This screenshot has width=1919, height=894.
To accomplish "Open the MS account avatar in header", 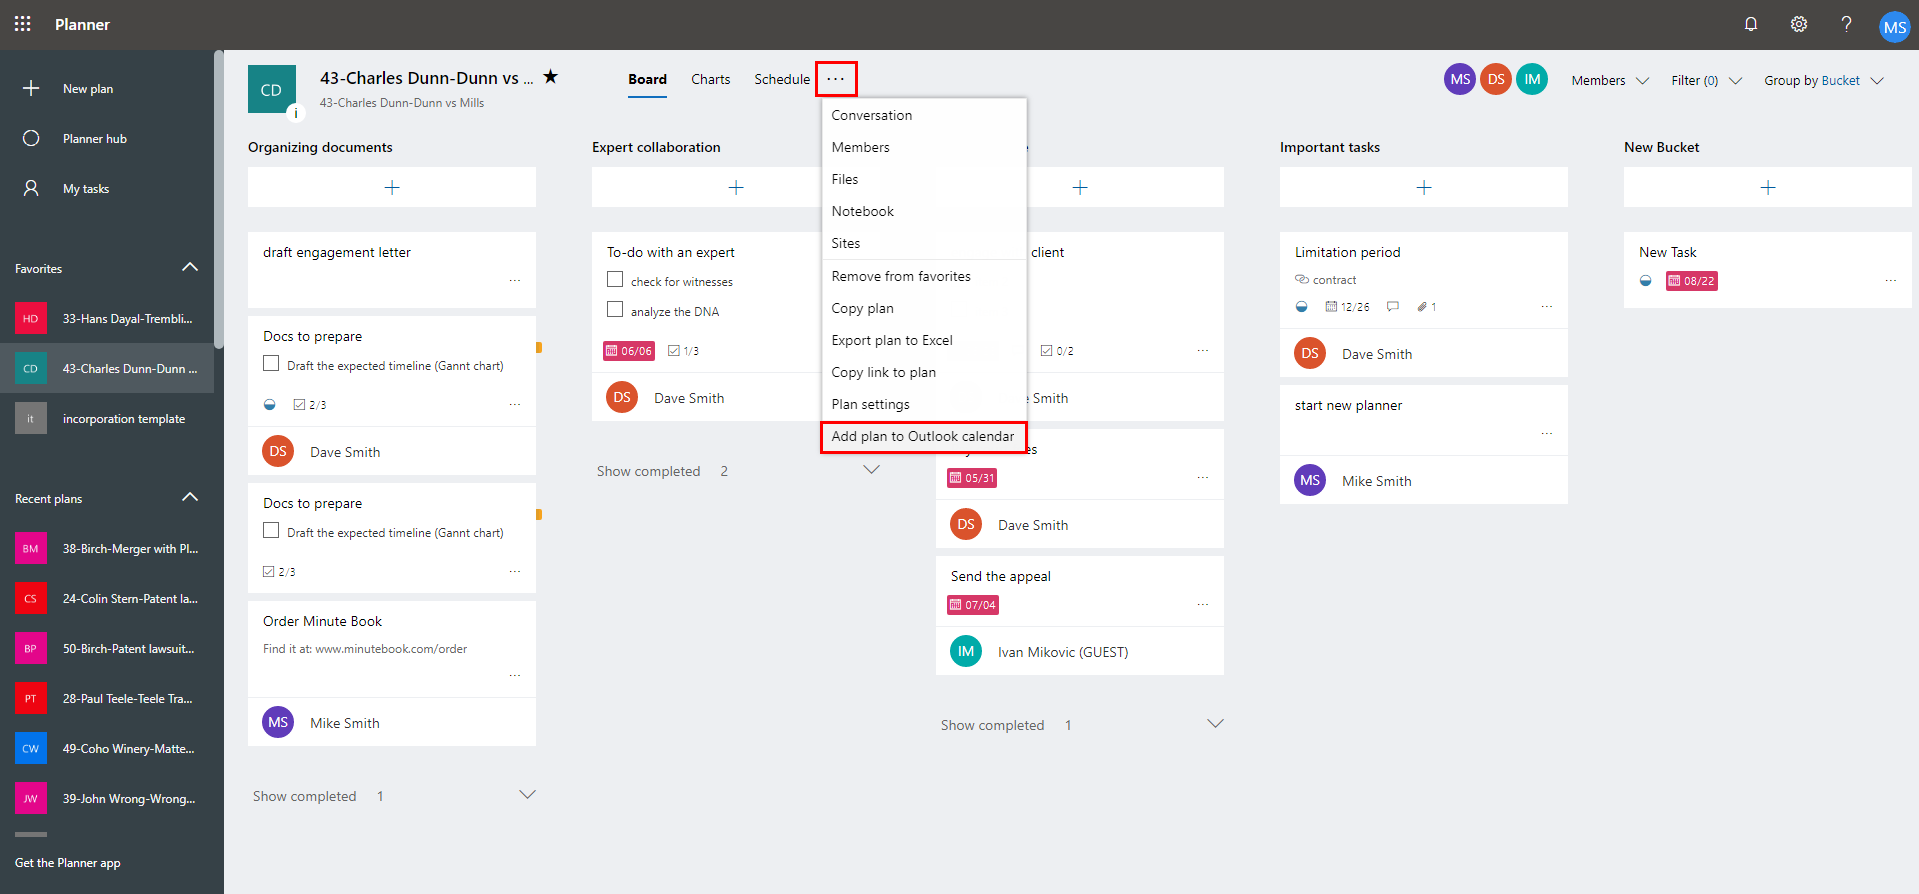I will coord(1894,27).
